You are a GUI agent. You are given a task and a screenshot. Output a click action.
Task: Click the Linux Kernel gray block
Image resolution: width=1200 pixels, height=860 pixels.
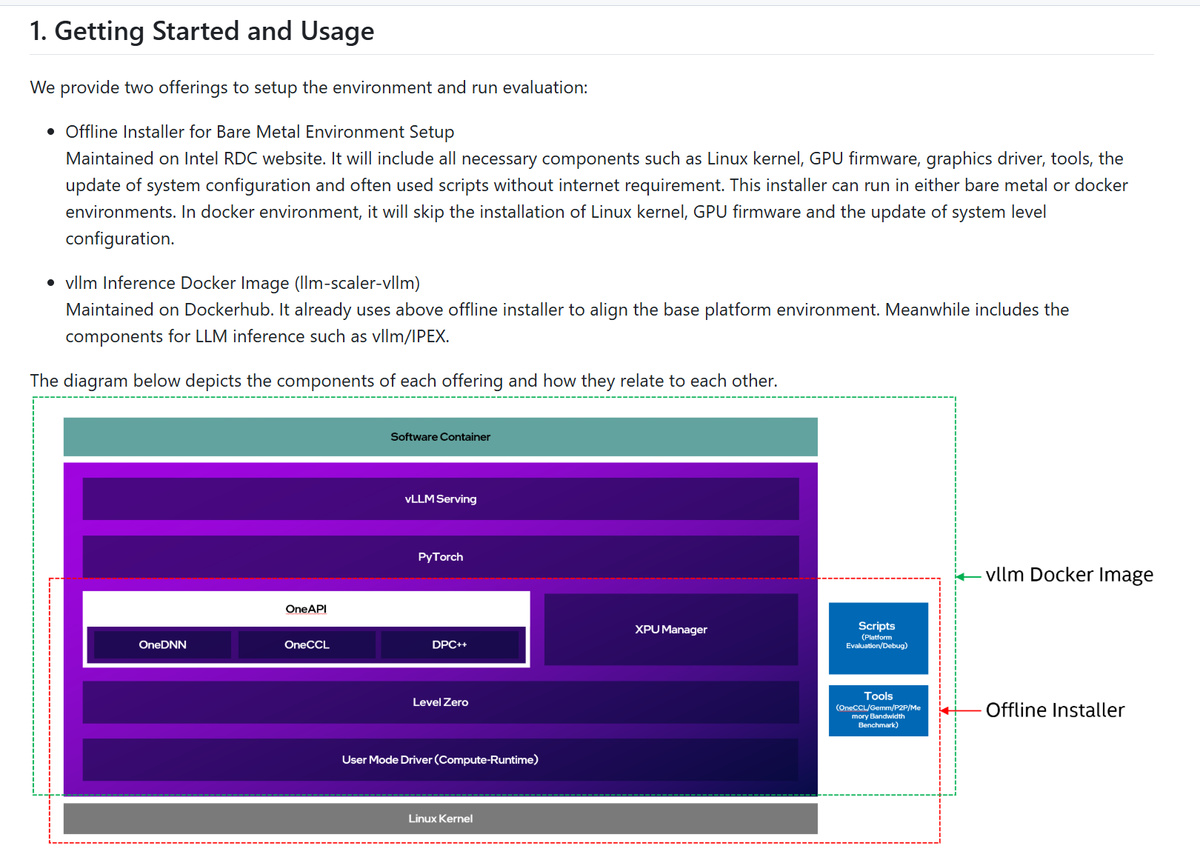440,818
